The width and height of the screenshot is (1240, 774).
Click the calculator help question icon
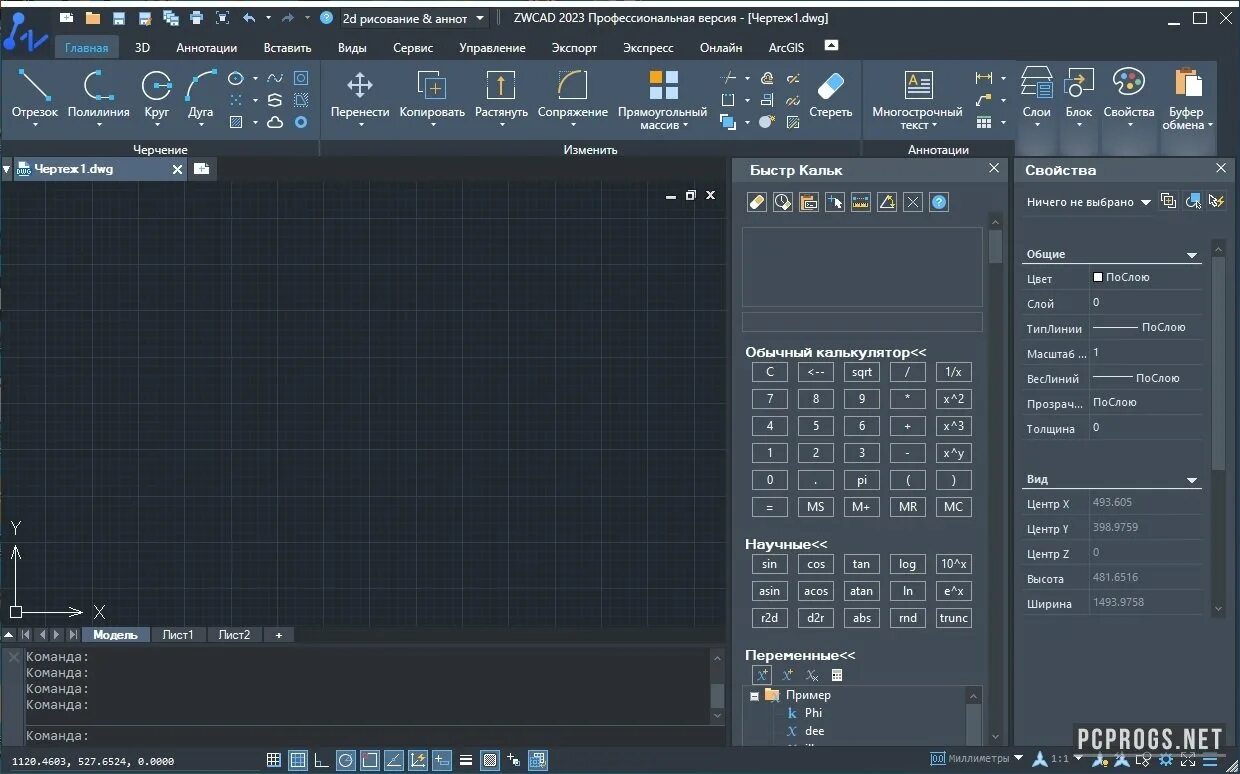[x=939, y=202]
